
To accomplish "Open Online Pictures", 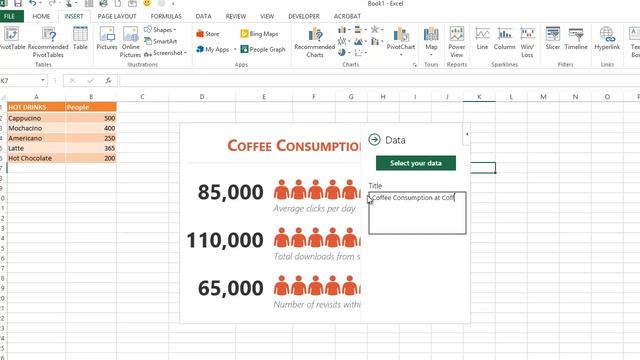I will pos(131,42).
